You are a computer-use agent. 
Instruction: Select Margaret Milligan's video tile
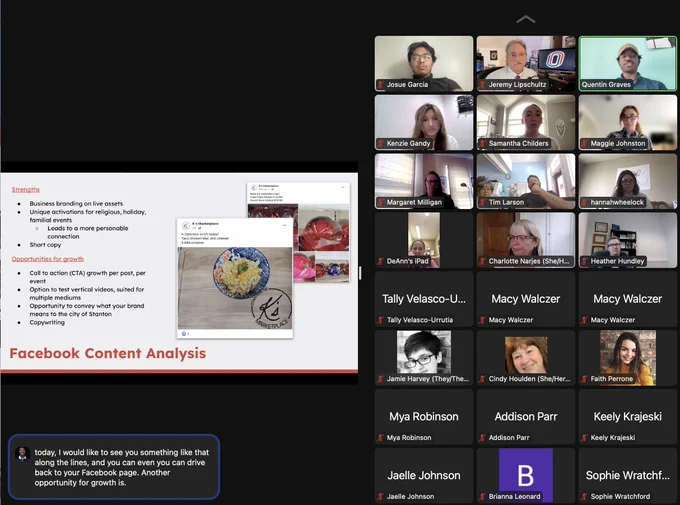[x=424, y=181]
